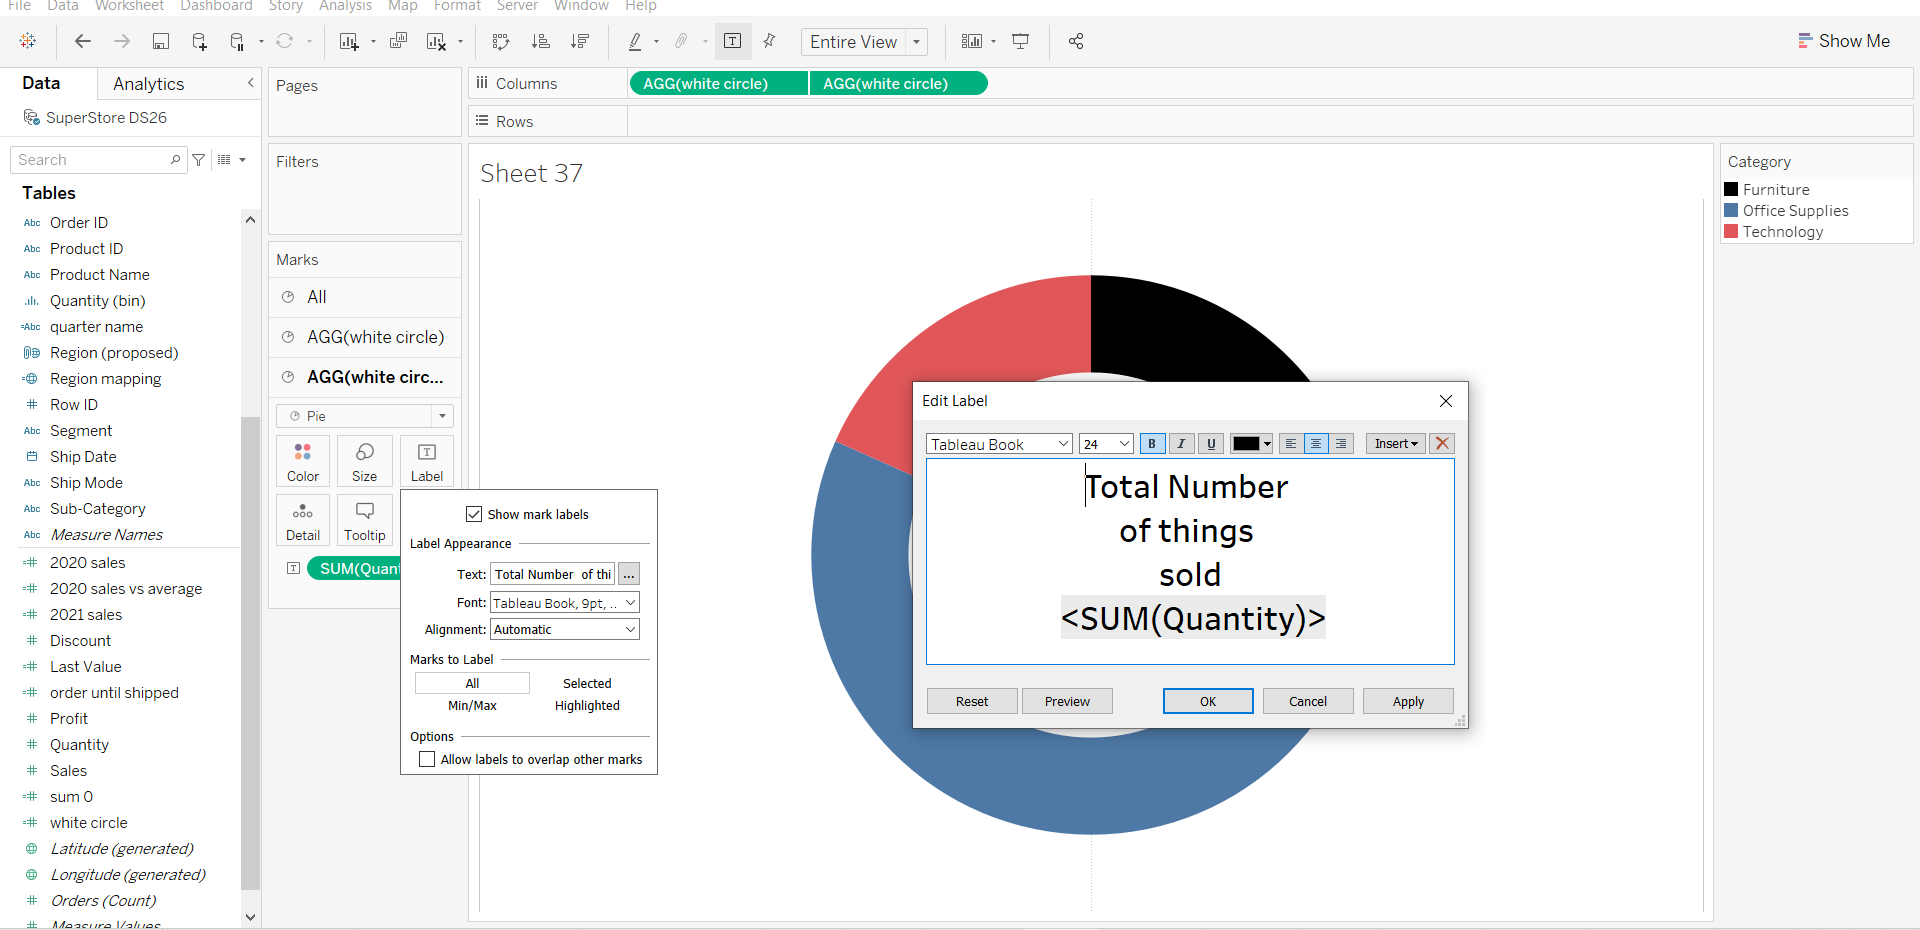Click Reset in Edit Label dialog

coord(972,701)
